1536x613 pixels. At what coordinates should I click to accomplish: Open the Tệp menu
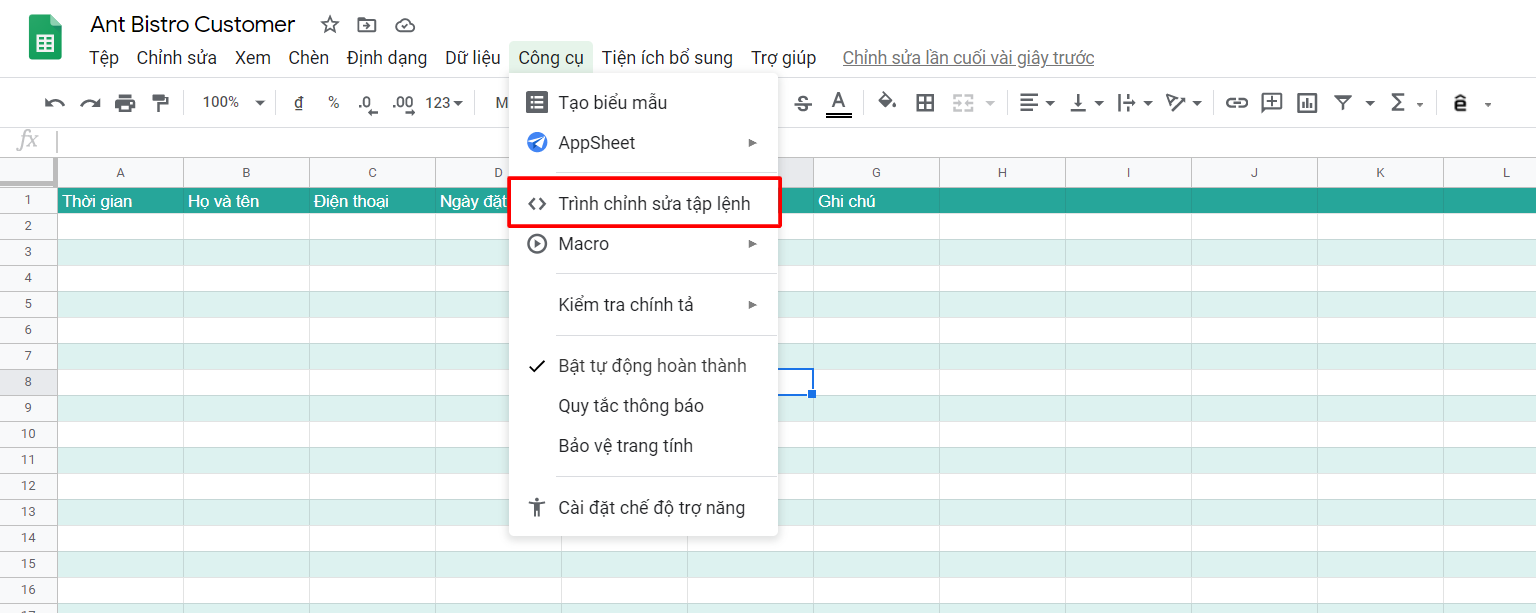point(104,58)
